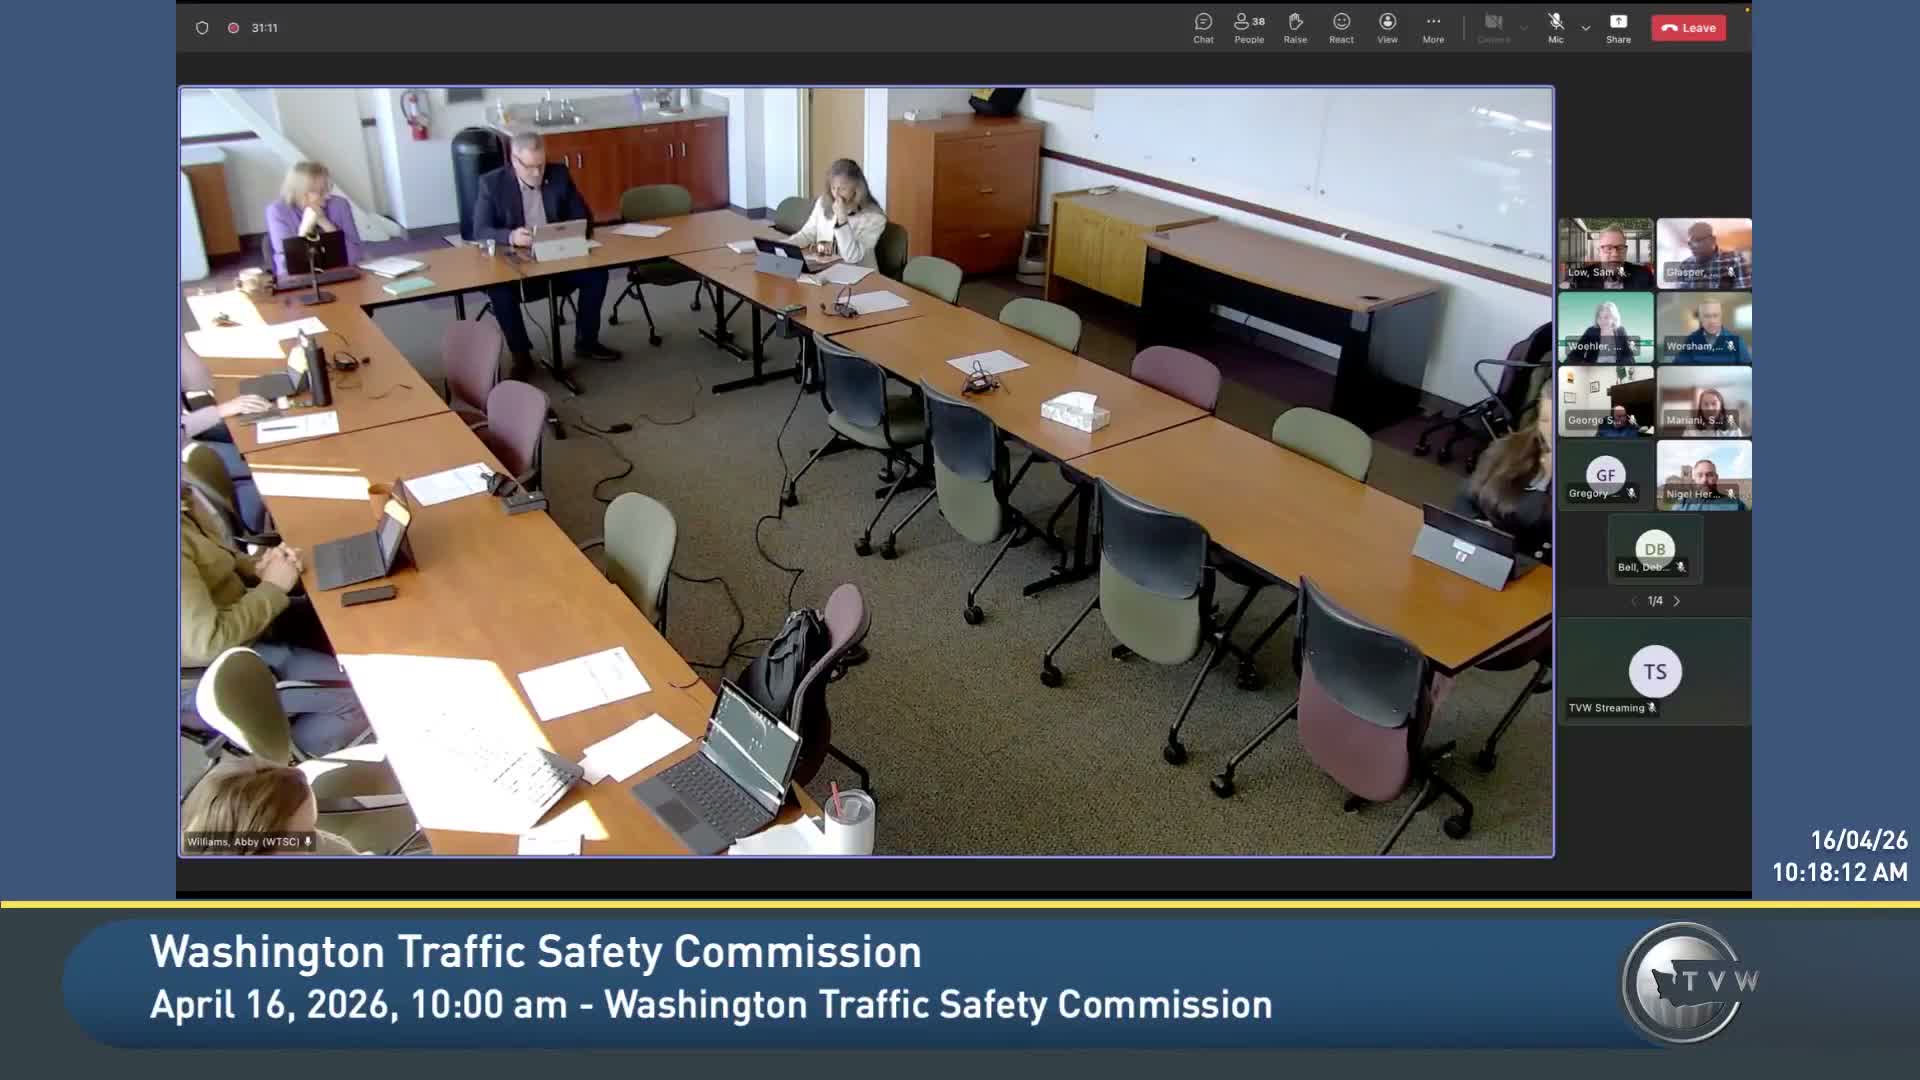Viewport: 1920px width, 1080px height.
Task: Go to next participant page arrow
Action: pos(1677,601)
